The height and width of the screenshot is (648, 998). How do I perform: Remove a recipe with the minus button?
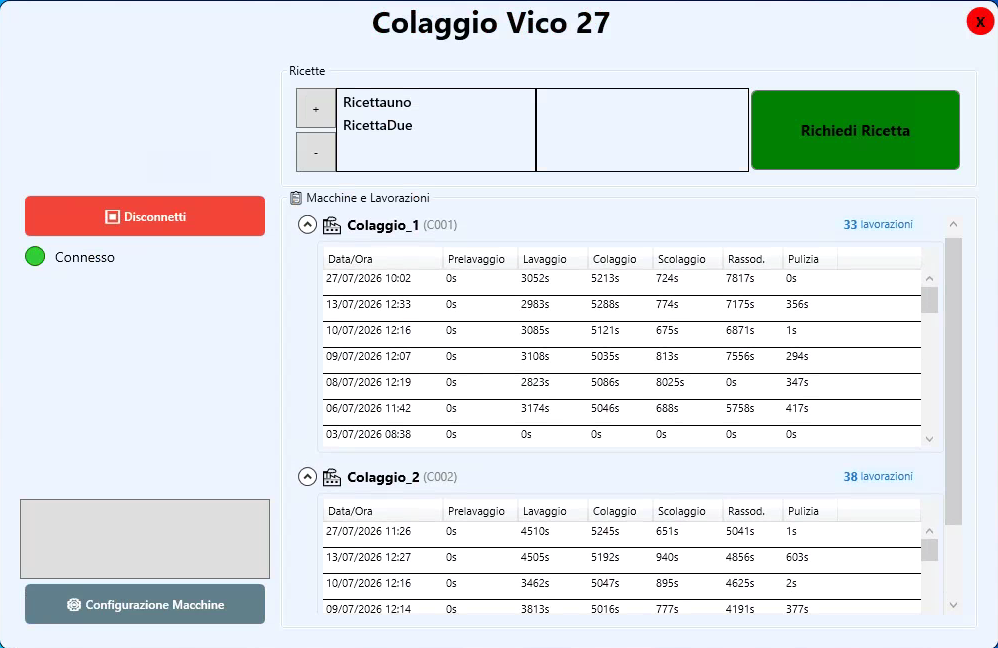pos(316,152)
